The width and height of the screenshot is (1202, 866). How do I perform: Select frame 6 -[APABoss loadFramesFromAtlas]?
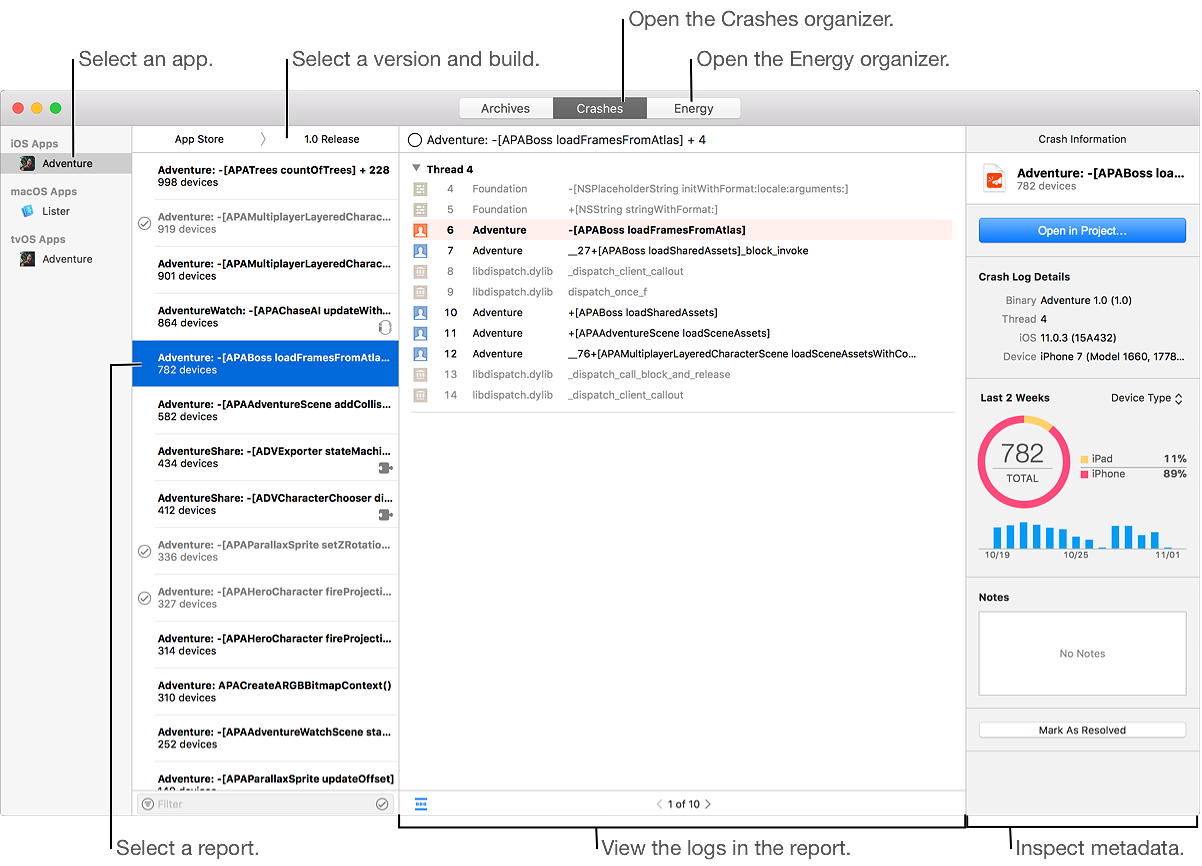[682, 230]
